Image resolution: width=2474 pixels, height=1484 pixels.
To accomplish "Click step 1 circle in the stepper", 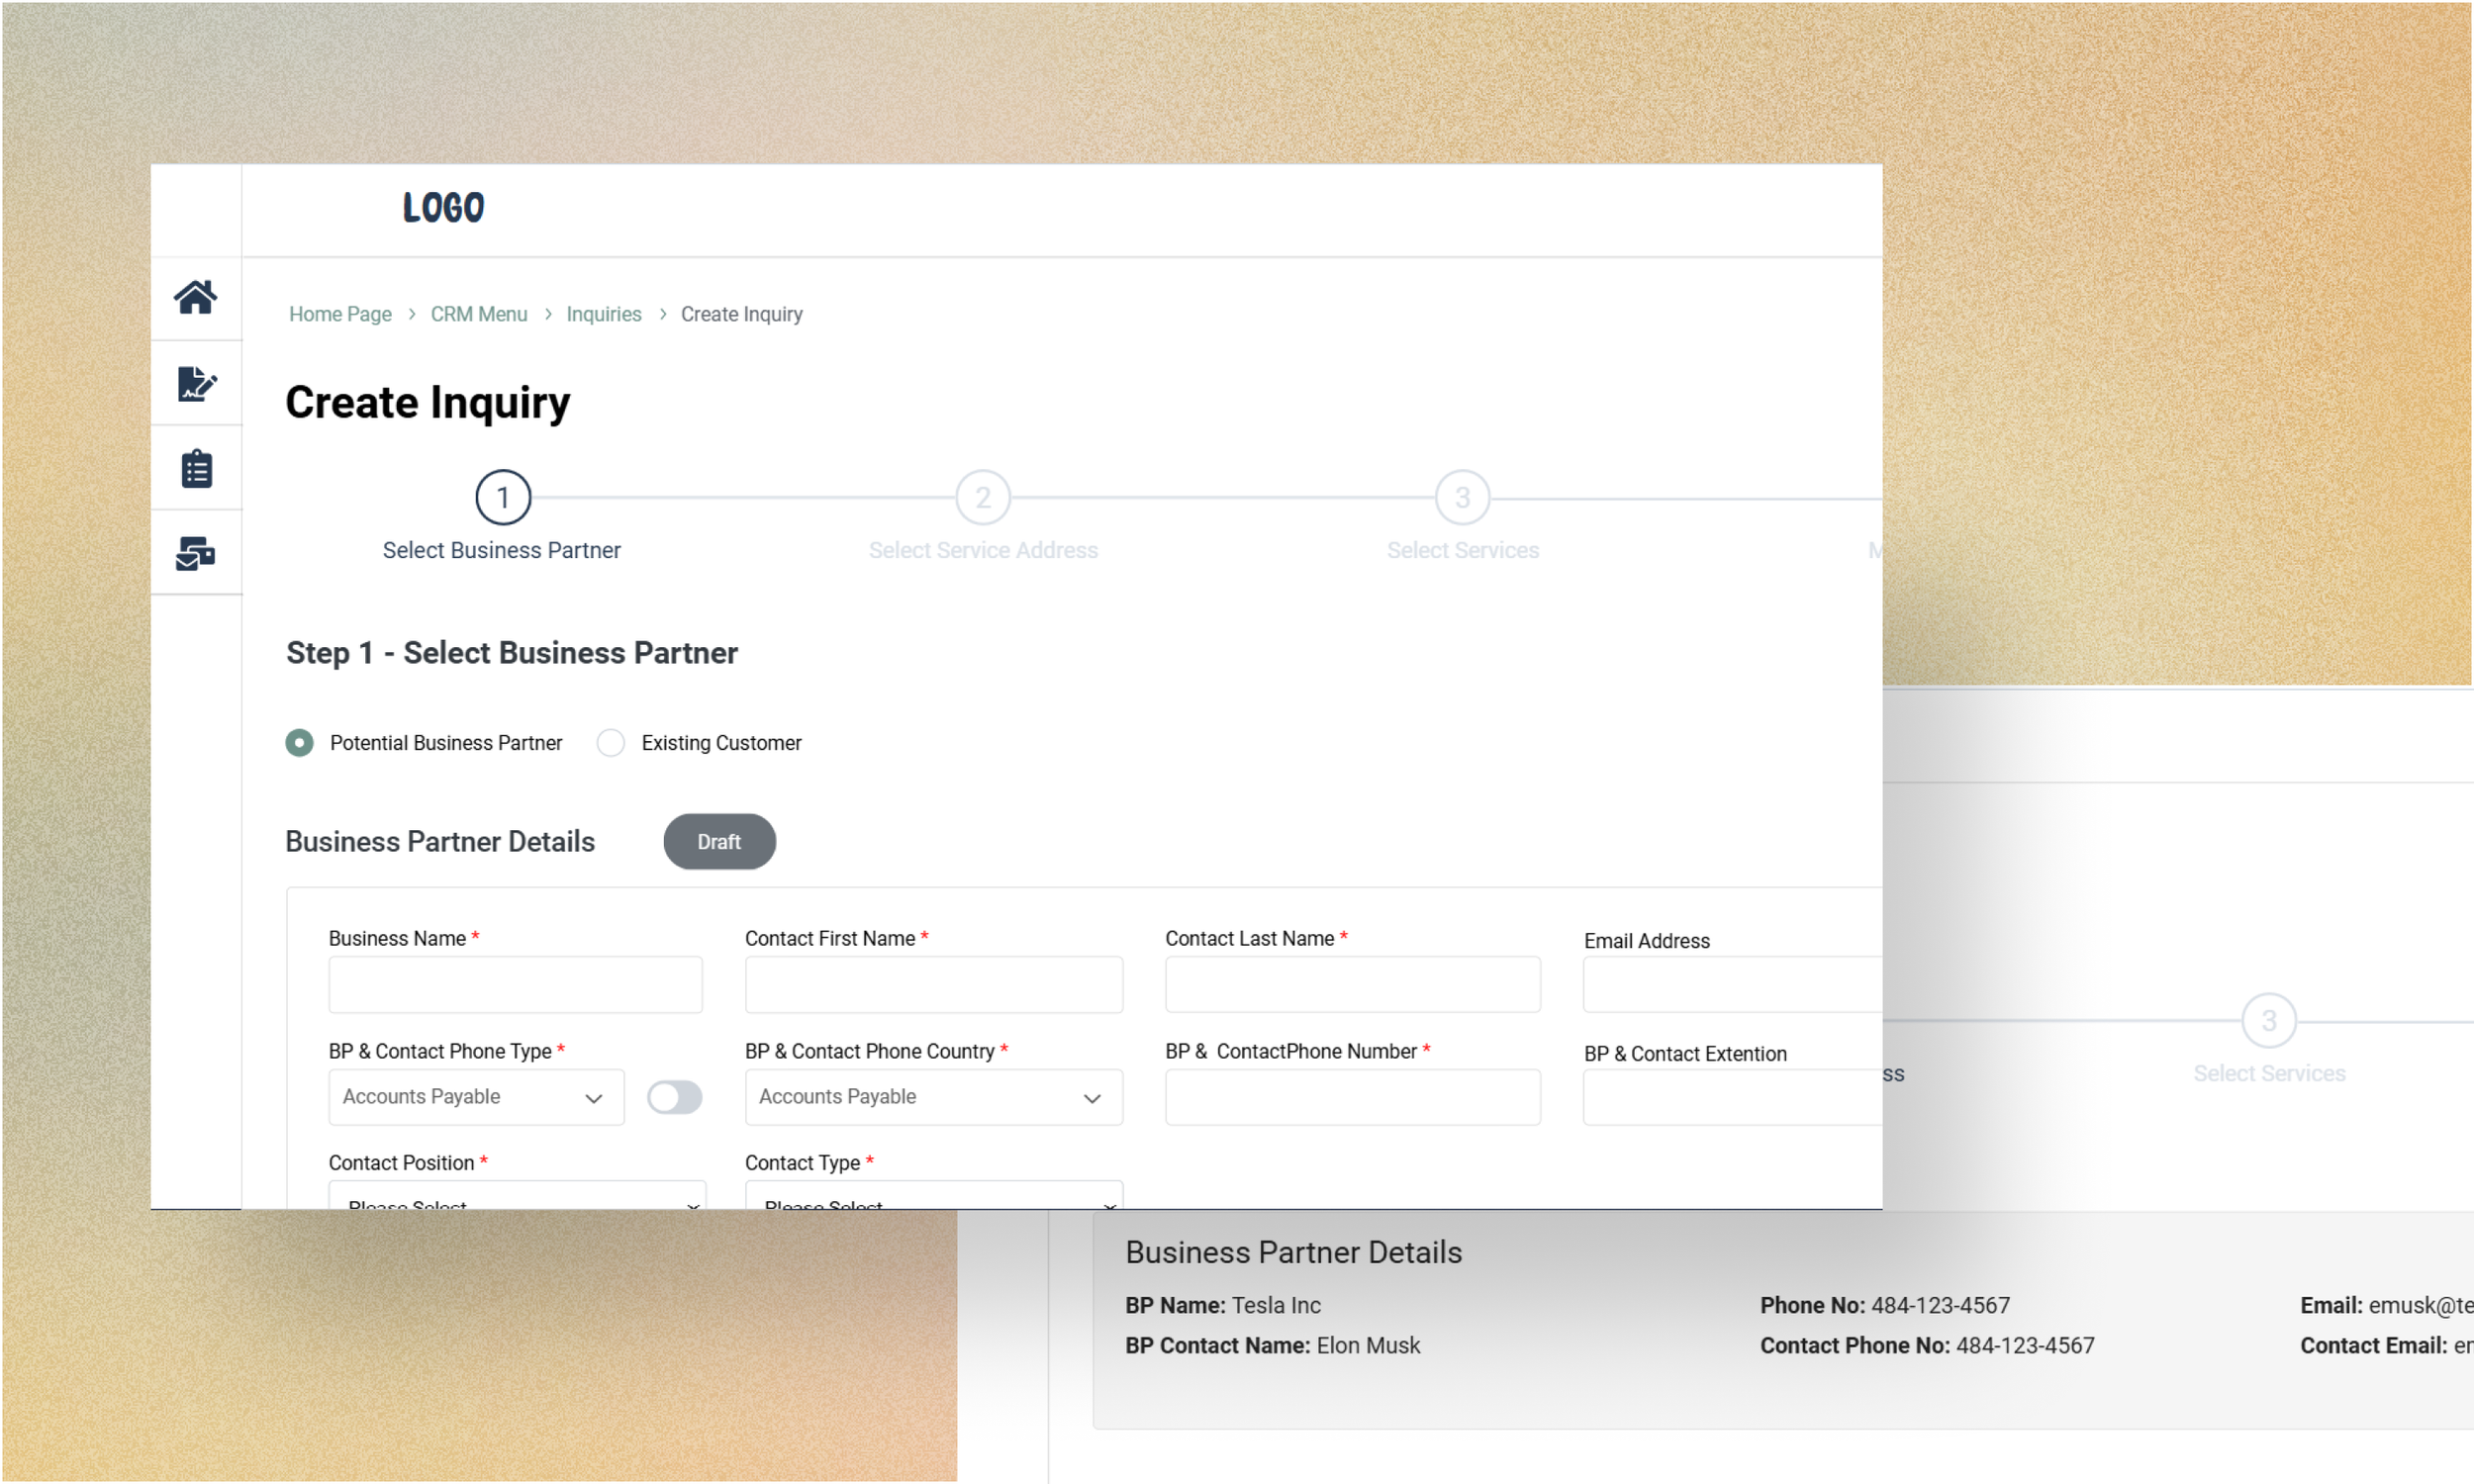I will click(503, 497).
